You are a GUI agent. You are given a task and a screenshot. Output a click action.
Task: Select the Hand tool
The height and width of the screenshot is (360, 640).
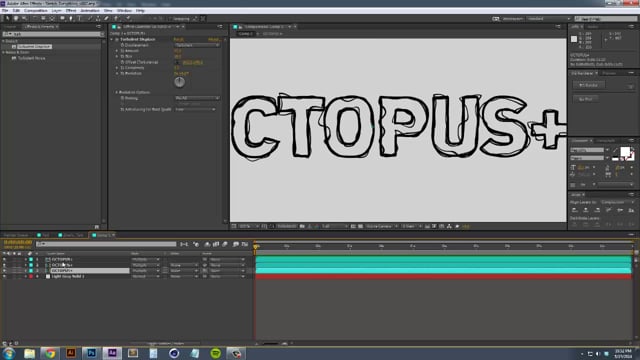click(16, 18)
